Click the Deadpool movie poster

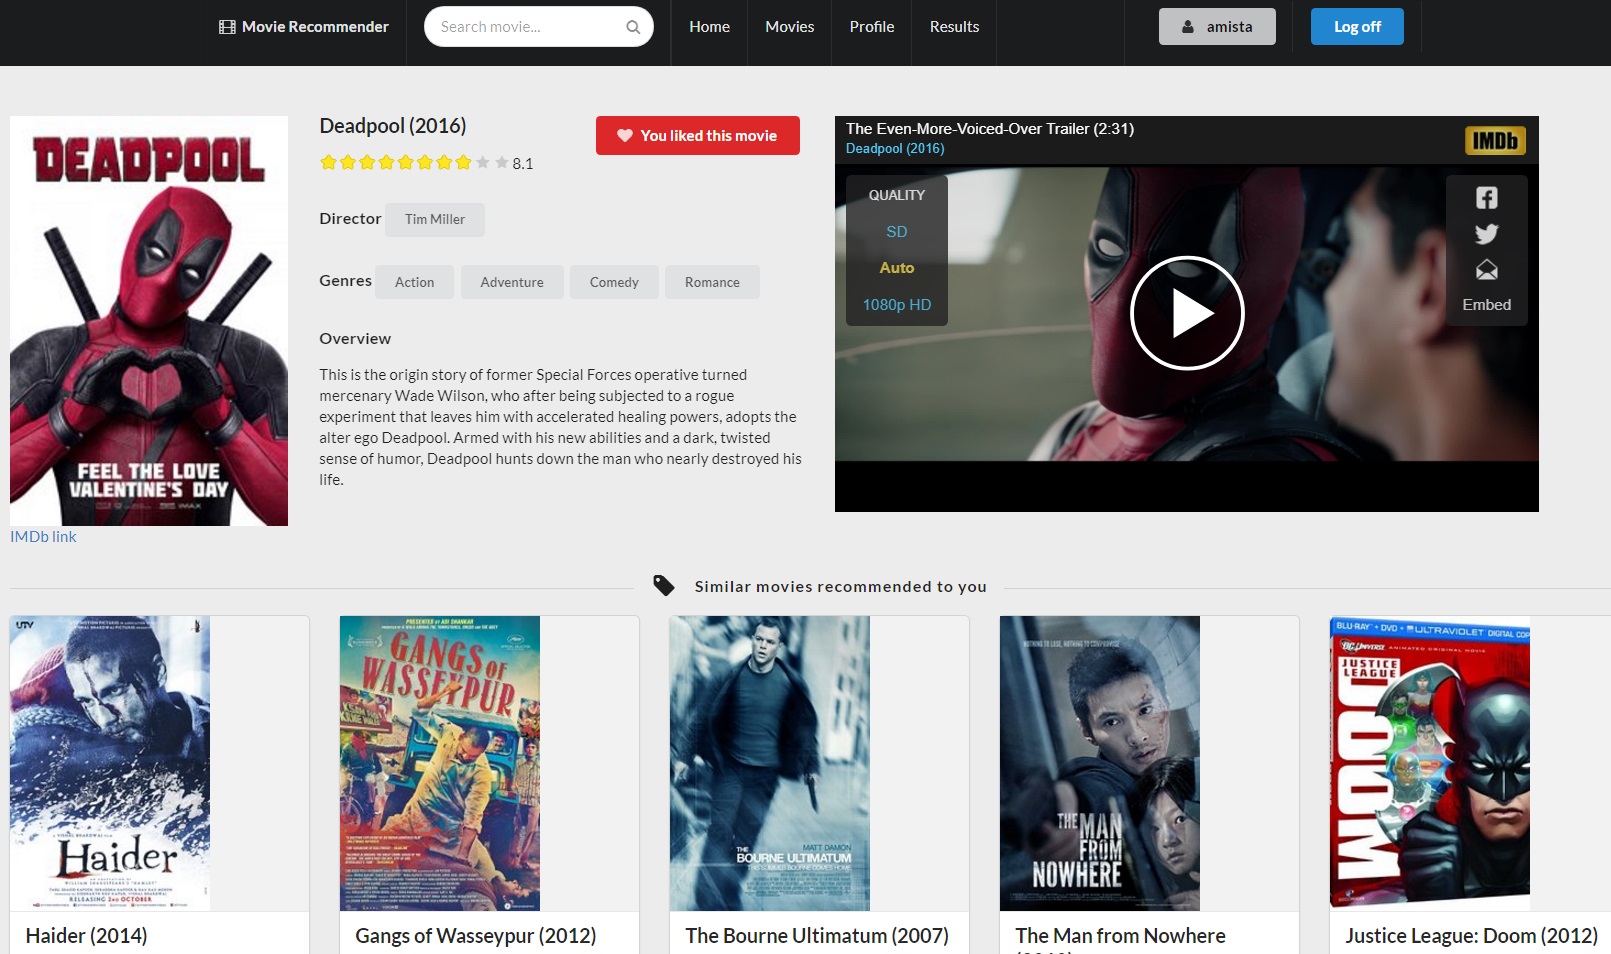point(149,321)
